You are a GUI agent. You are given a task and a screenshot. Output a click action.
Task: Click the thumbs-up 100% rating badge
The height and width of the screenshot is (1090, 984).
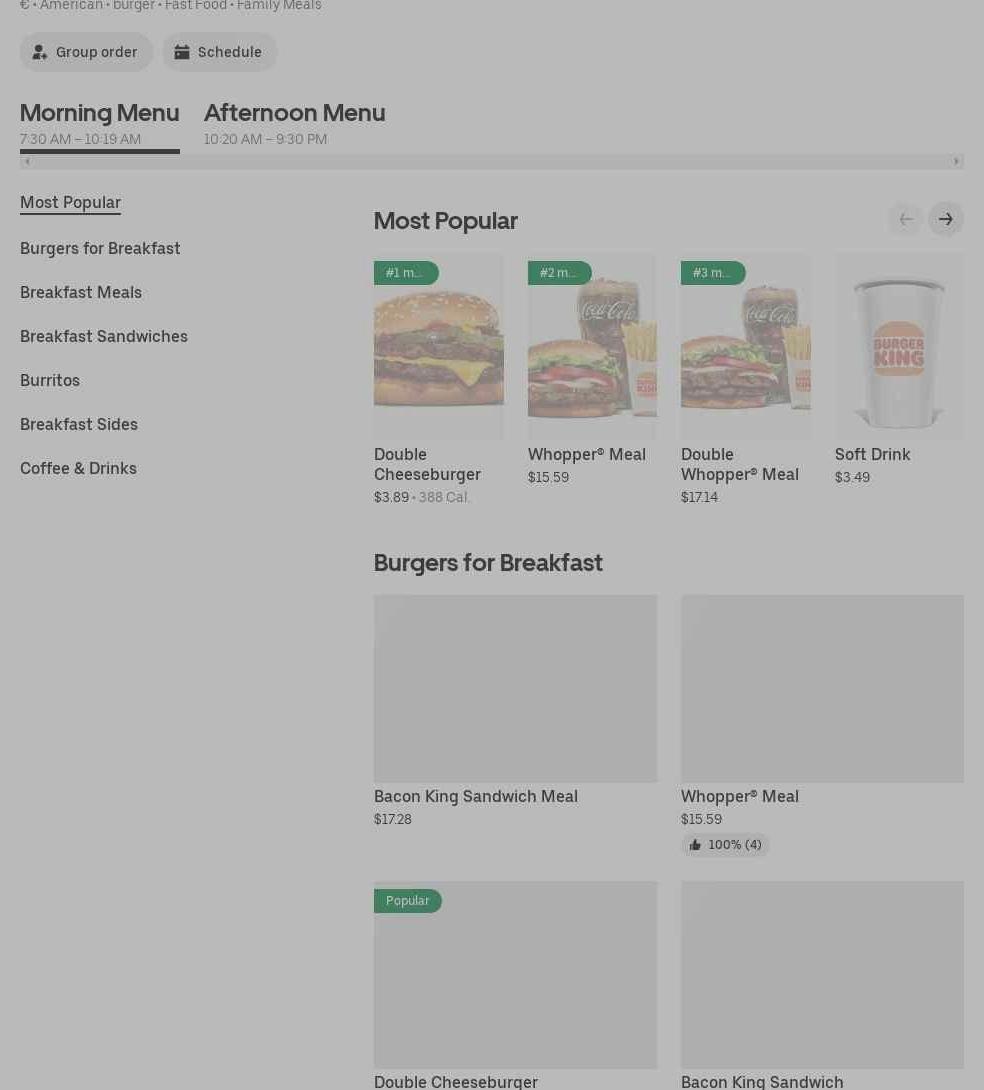tap(726, 845)
